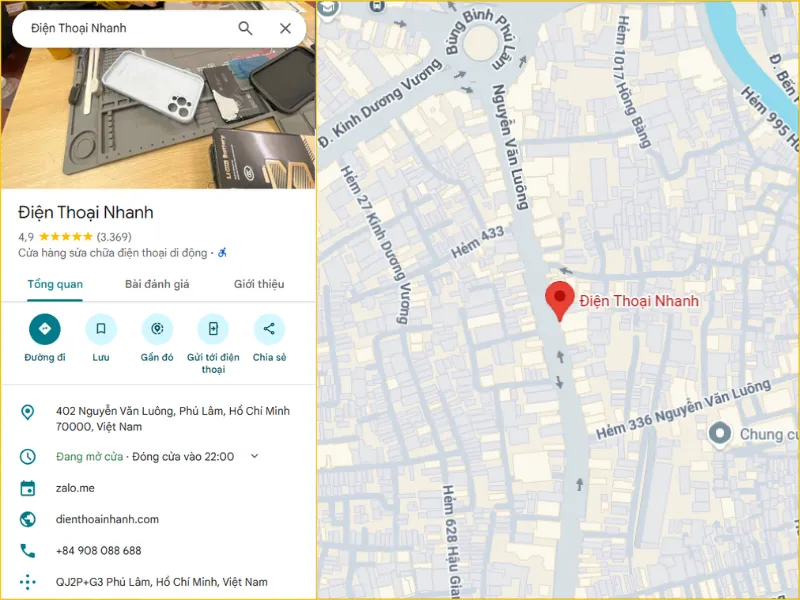Screen dimensions: 800x600
Task: Click the plus code QJ2P+G3 Phú Lâm
Action: (161, 582)
